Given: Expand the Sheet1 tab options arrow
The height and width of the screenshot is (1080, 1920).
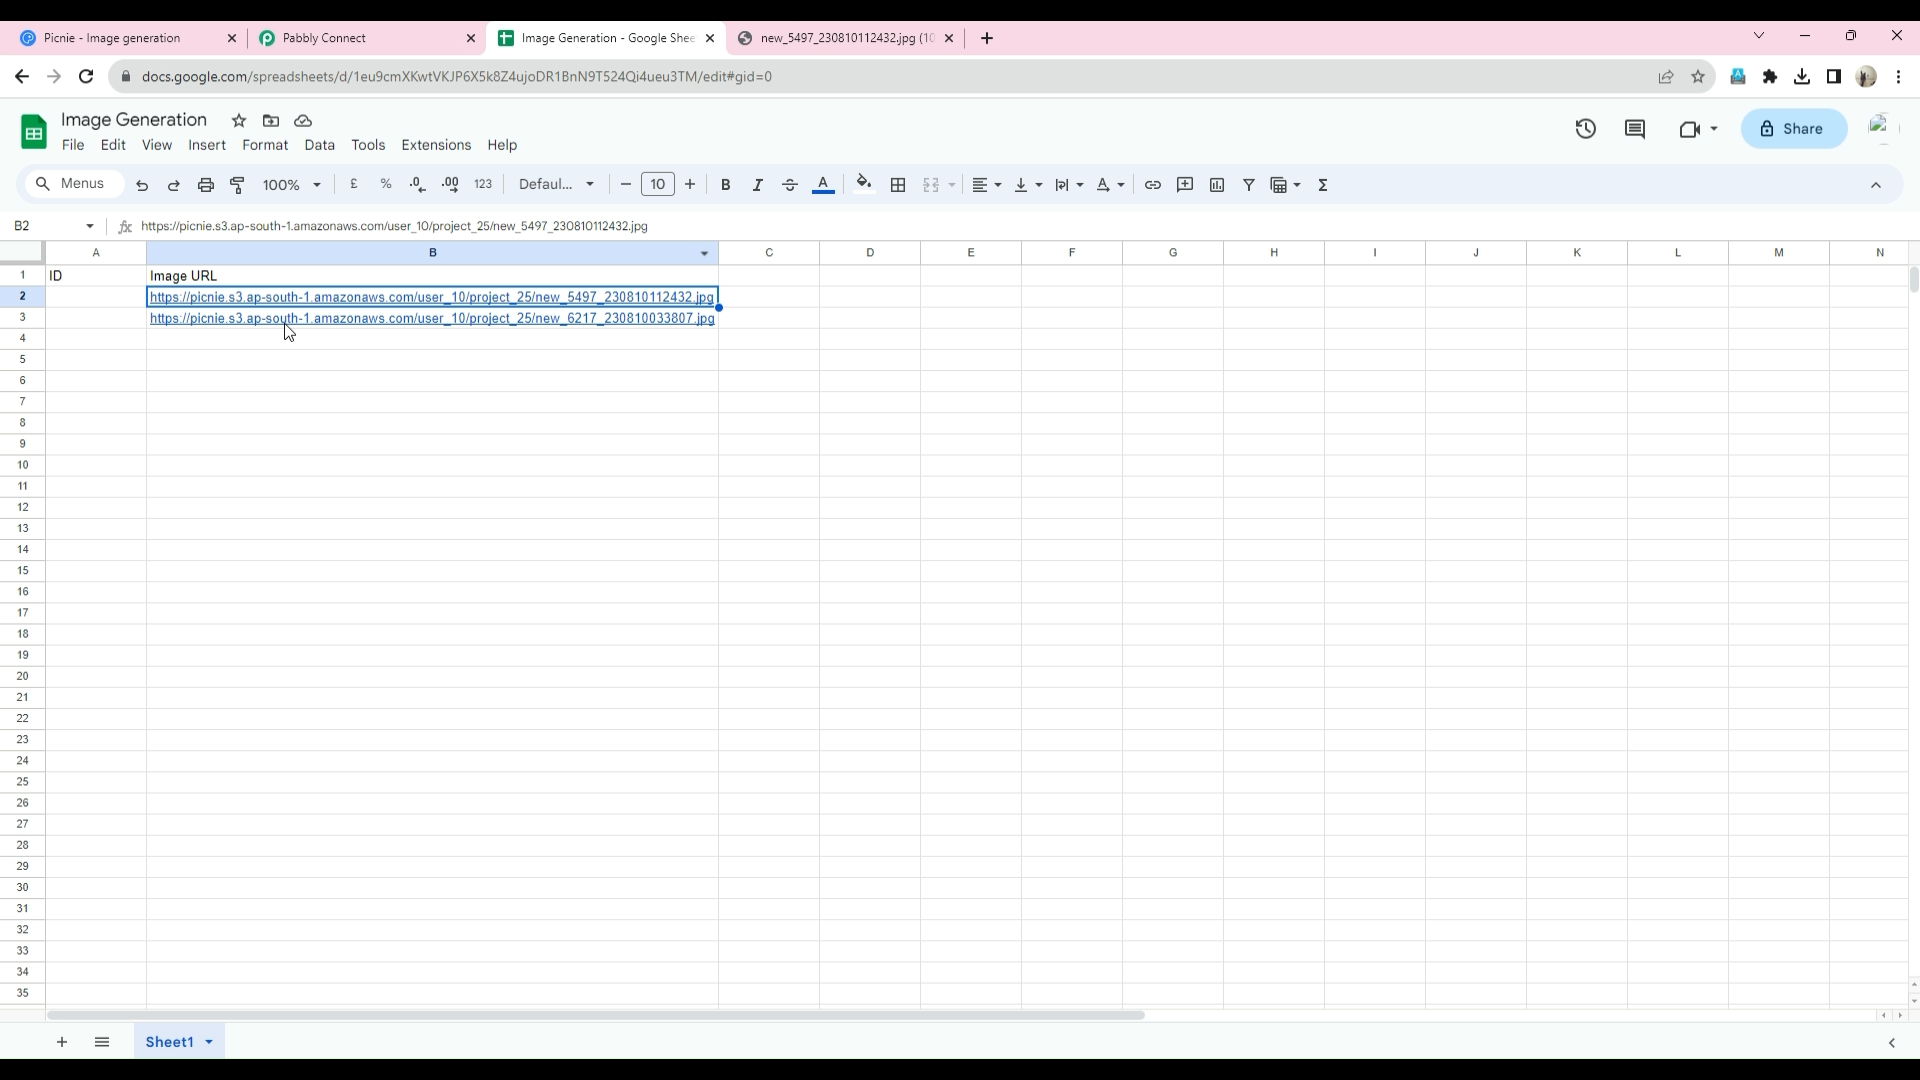Looking at the screenshot, I should pyautogui.click(x=209, y=1042).
